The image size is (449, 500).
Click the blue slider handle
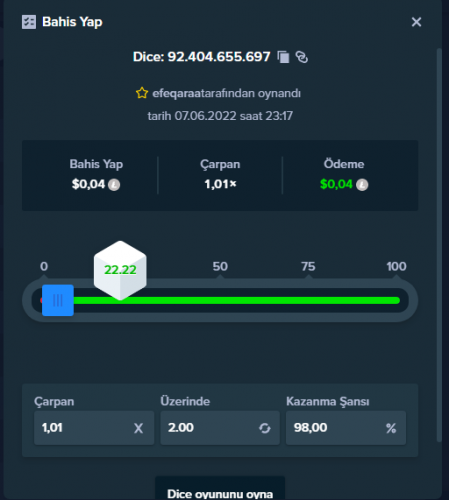pyautogui.click(x=58, y=300)
